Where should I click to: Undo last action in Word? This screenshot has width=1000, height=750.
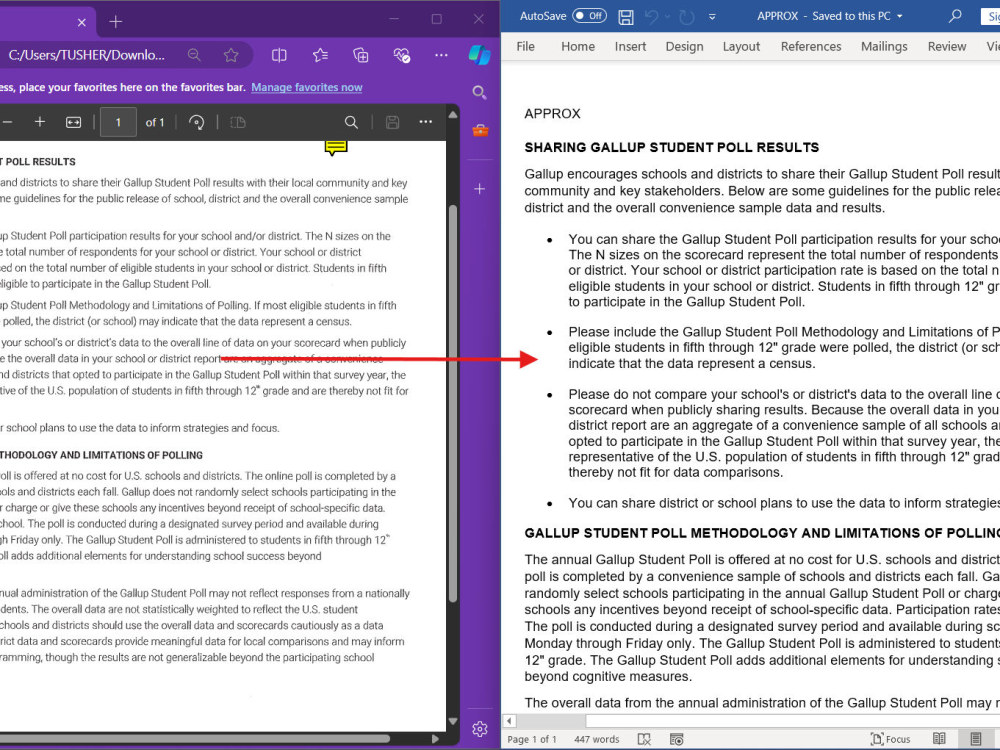651,17
